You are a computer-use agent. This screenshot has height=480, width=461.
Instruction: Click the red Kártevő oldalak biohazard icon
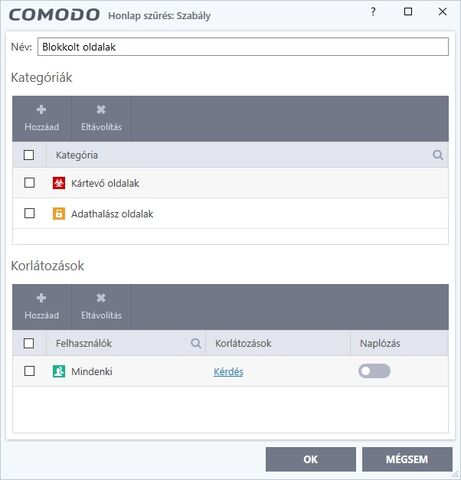pyautogui.click(x=59, y=183)
